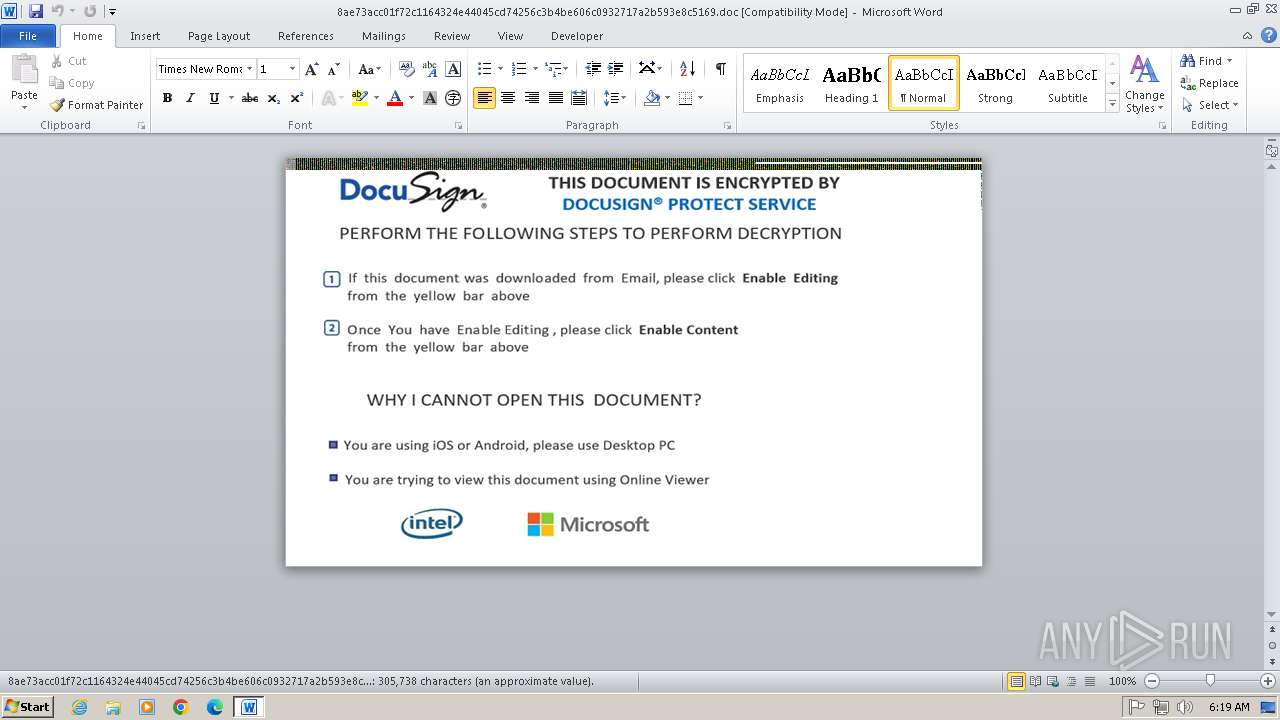Viewport: 1280px width, 720px height.
Task: Open the font size dropdown
Action: click(292, 69)
